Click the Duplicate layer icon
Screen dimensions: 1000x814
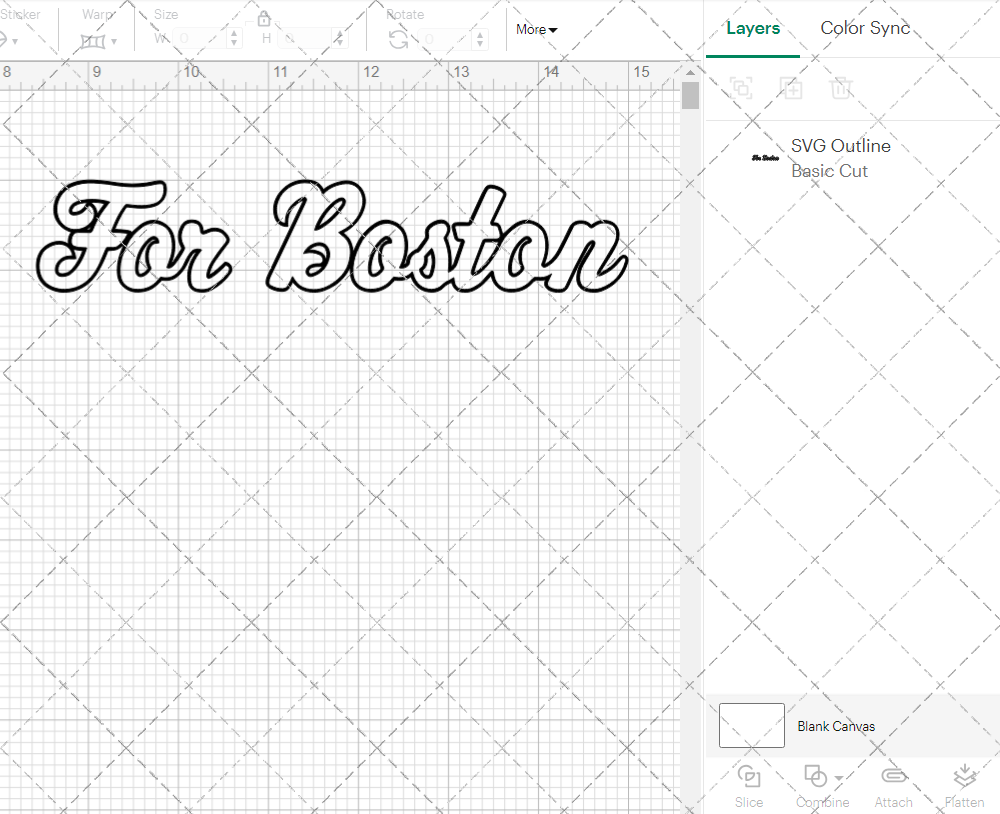point(791,88)
